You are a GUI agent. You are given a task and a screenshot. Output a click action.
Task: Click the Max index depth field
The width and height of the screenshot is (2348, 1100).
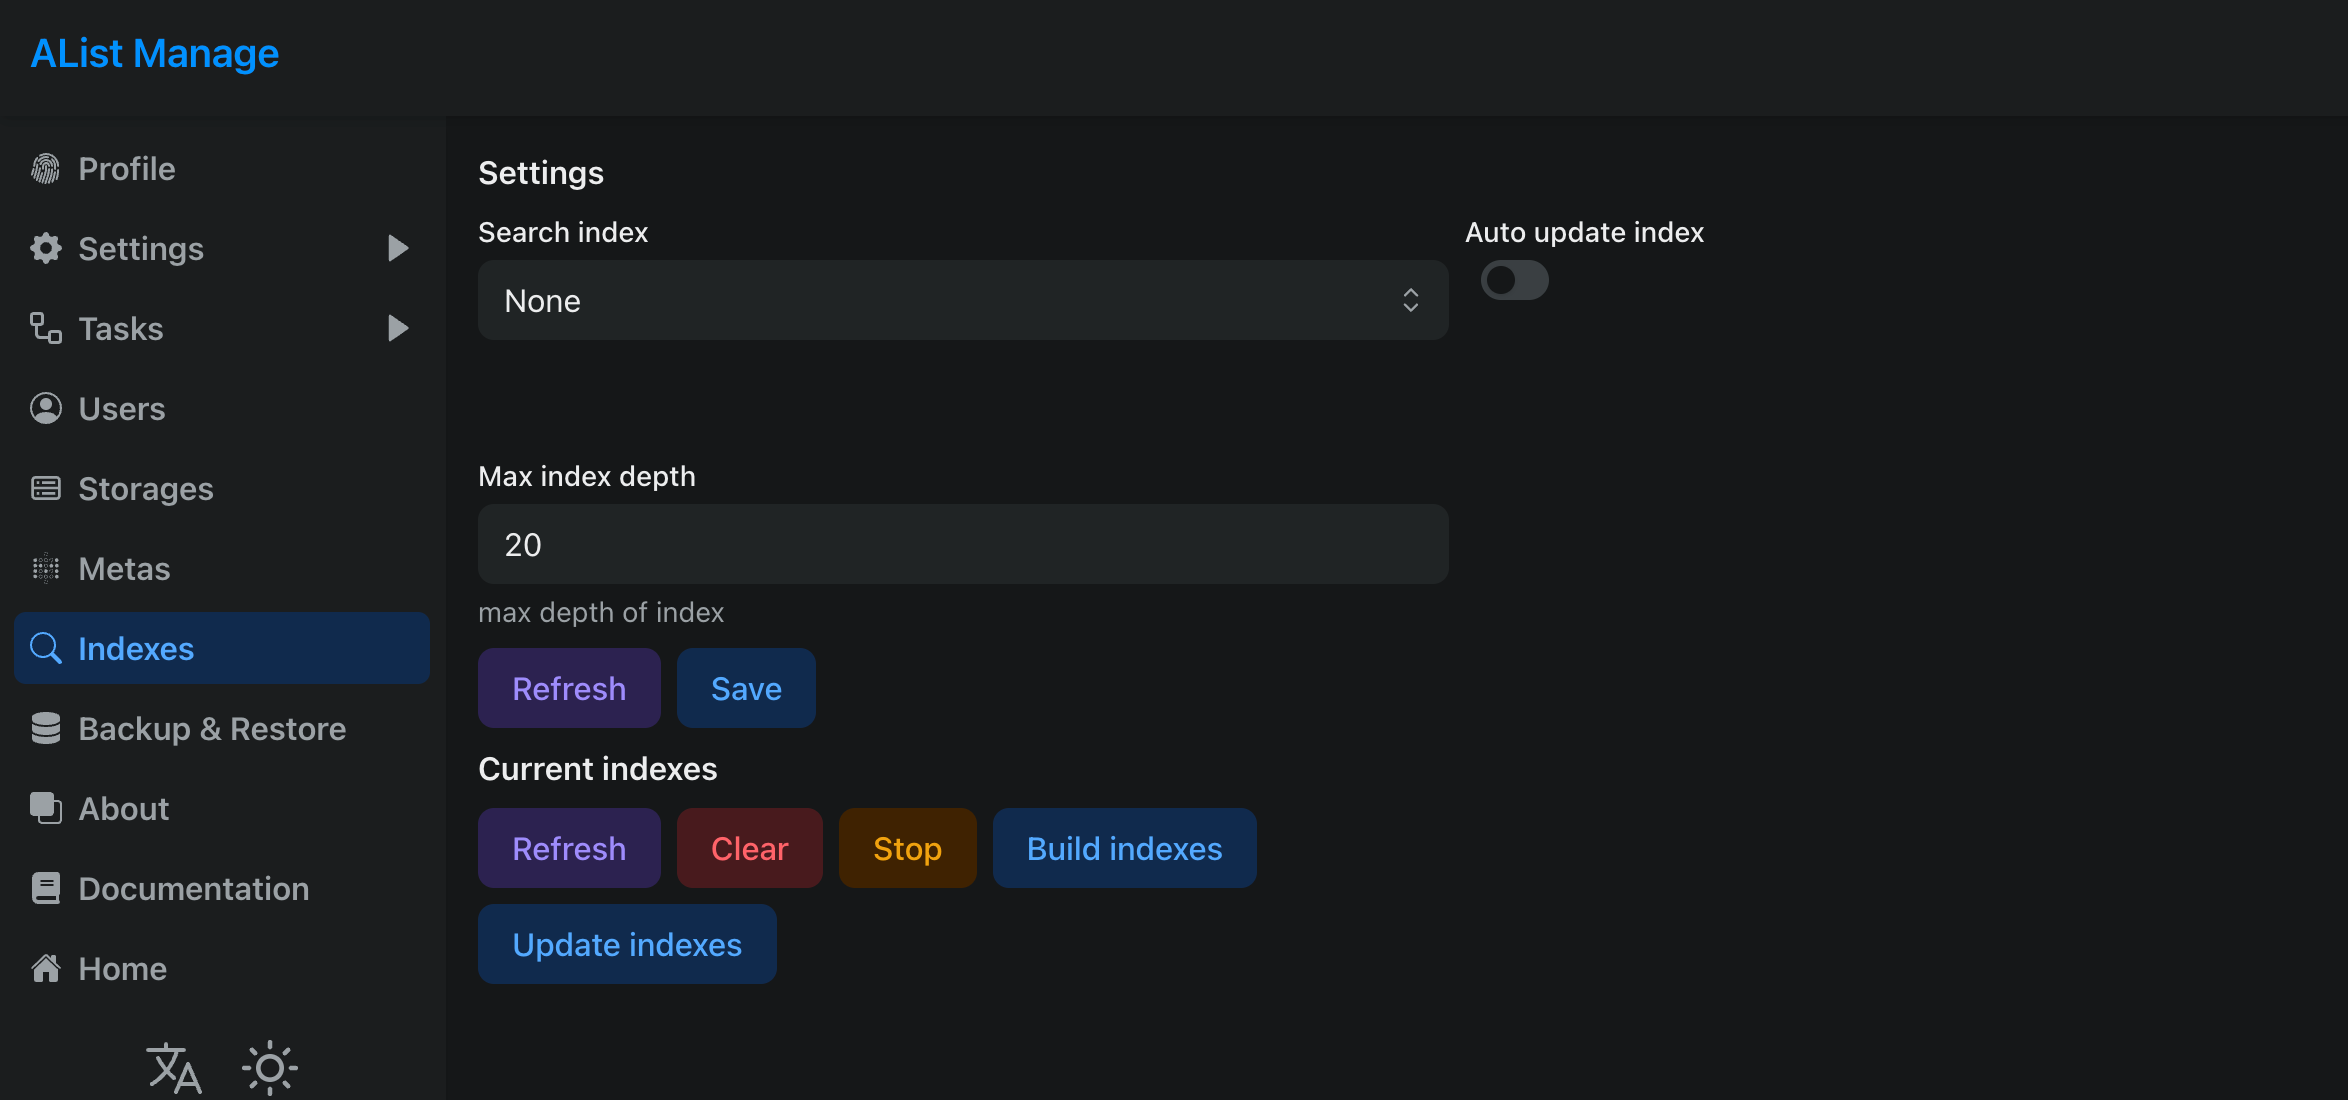point(962,544)
